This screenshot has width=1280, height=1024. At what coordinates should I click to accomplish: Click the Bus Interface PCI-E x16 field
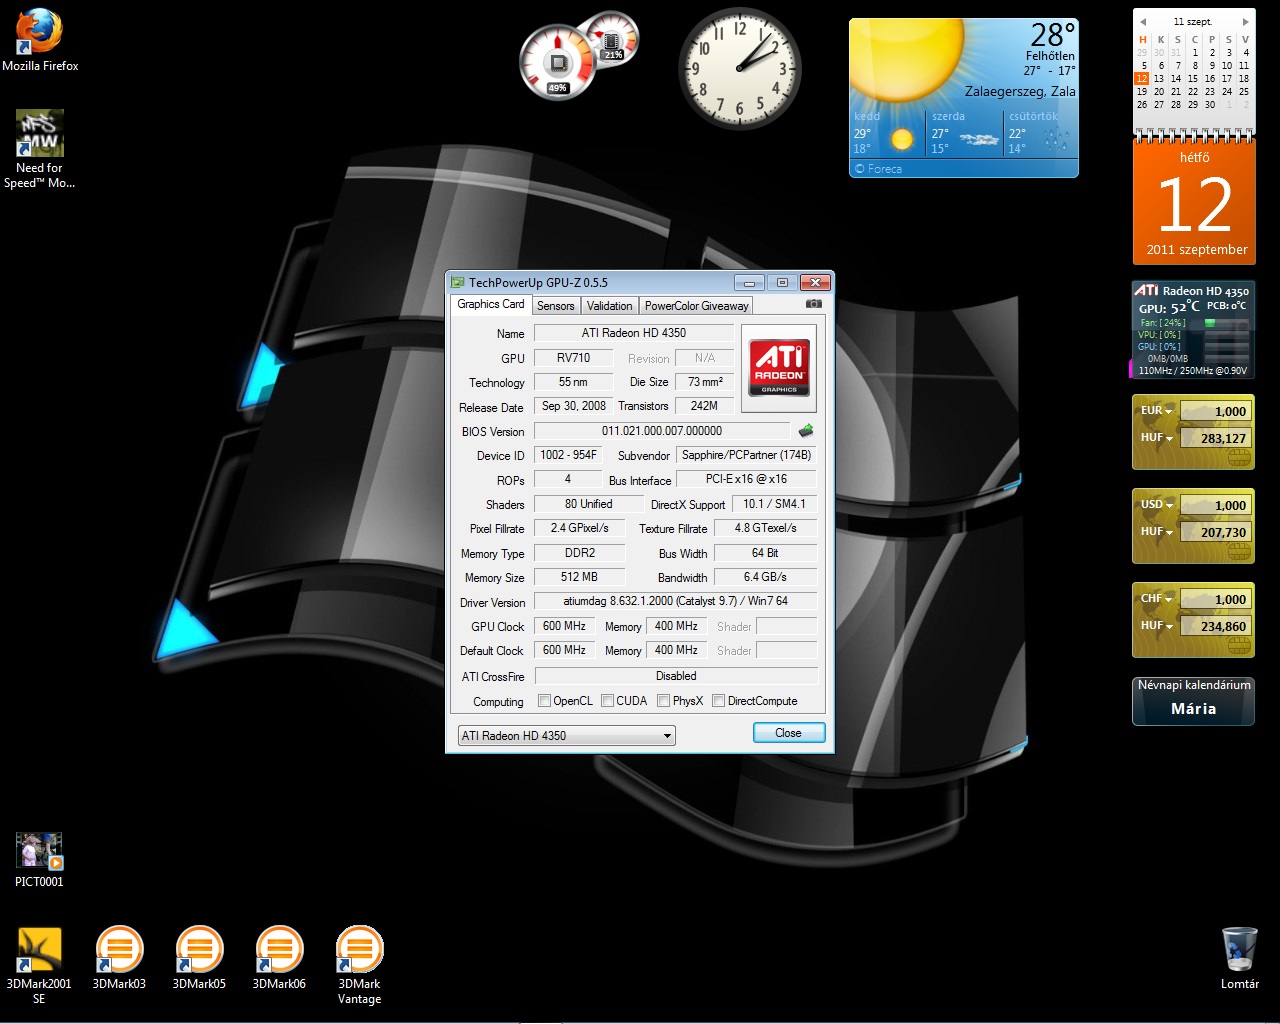(x=747, y=479)
